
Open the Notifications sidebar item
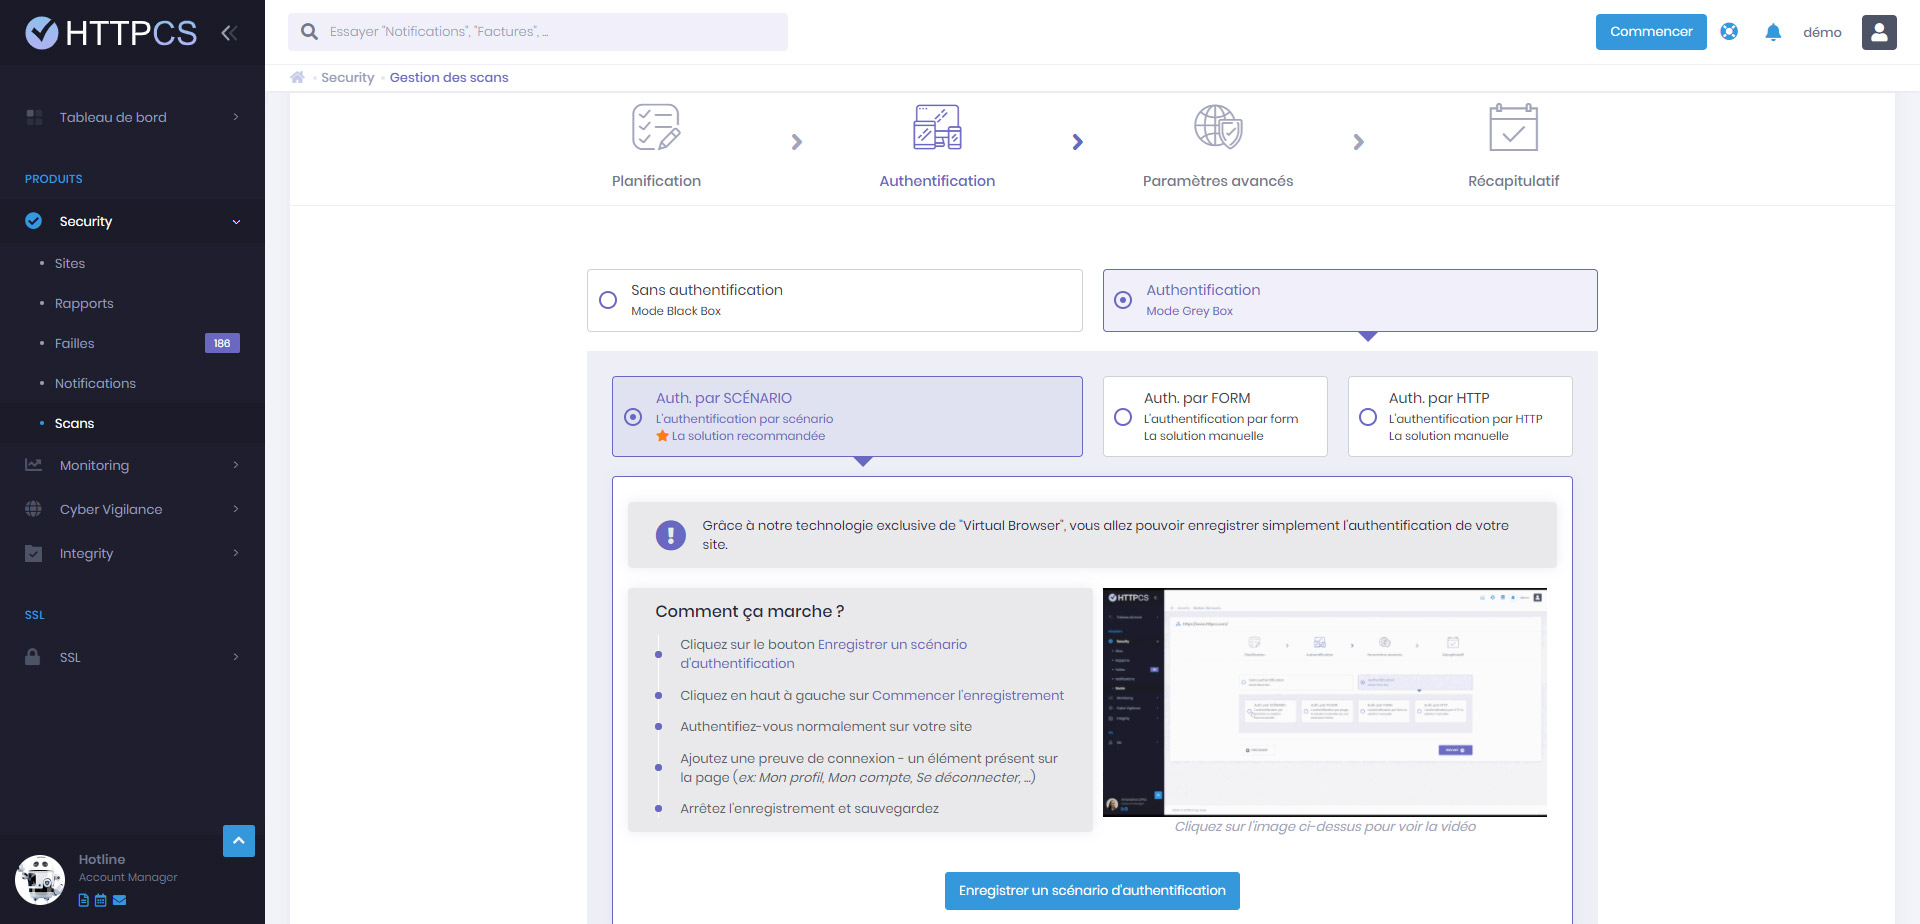[x=95, y=383]
